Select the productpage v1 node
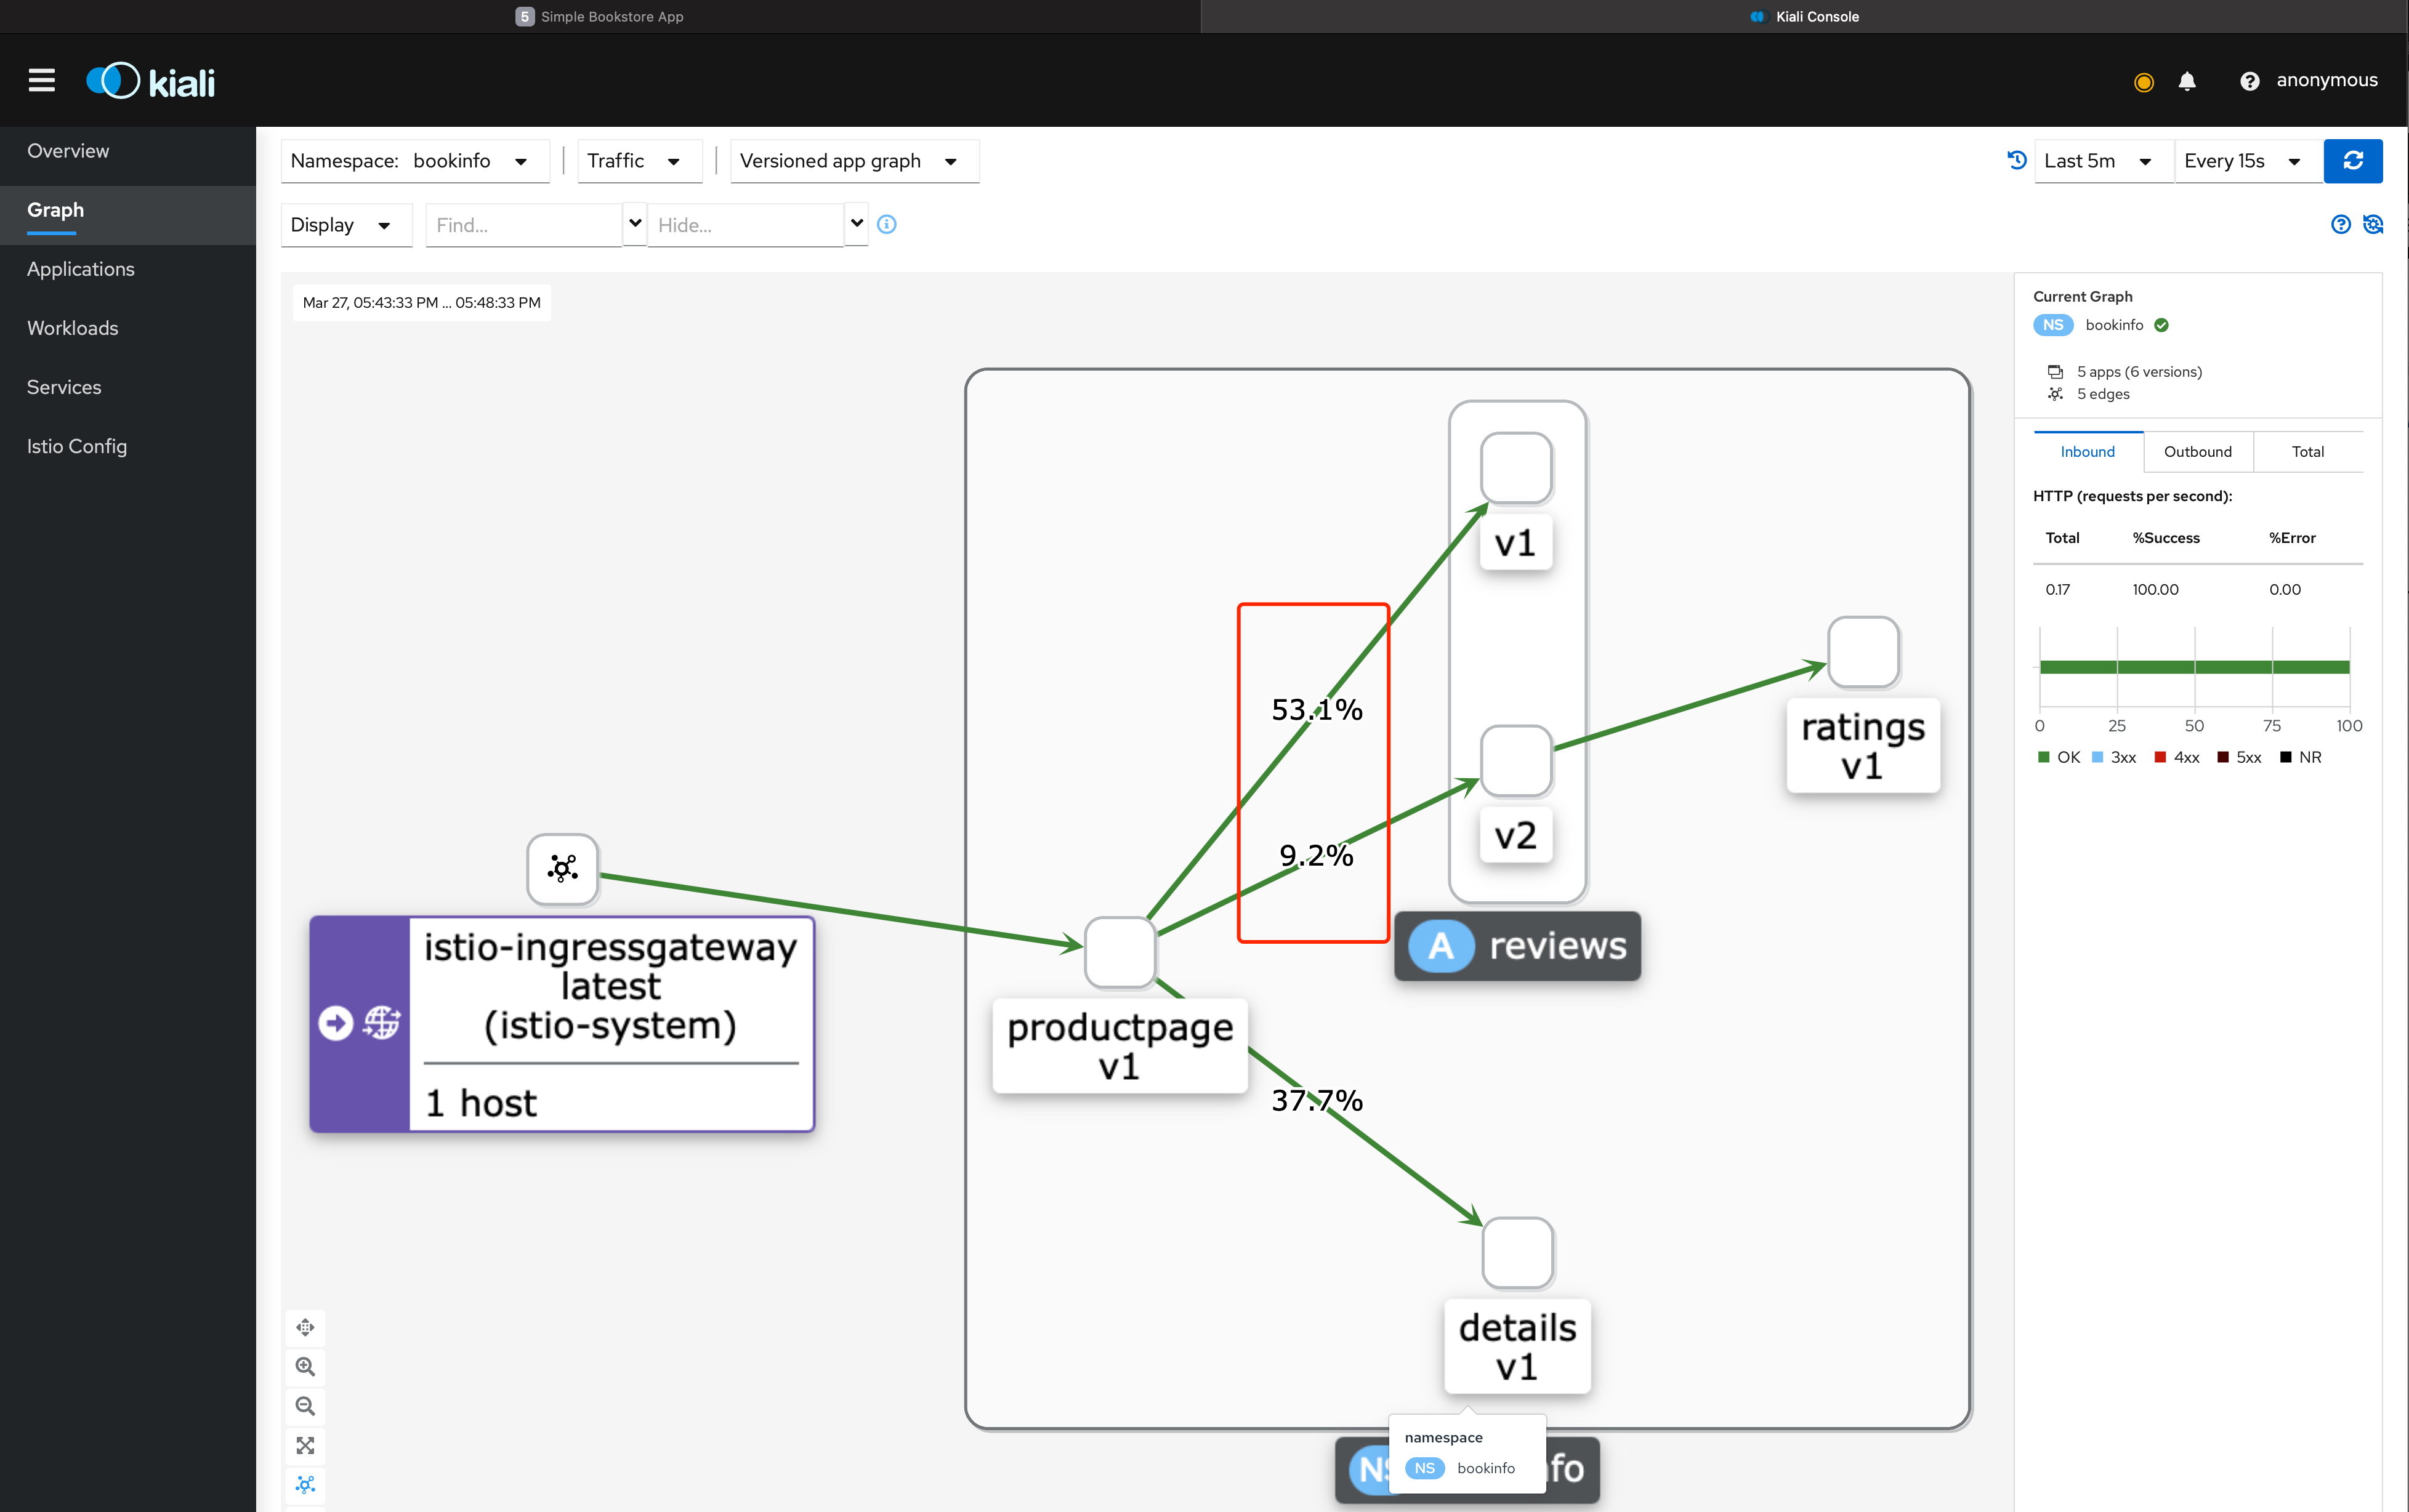 click(1120, 952)
